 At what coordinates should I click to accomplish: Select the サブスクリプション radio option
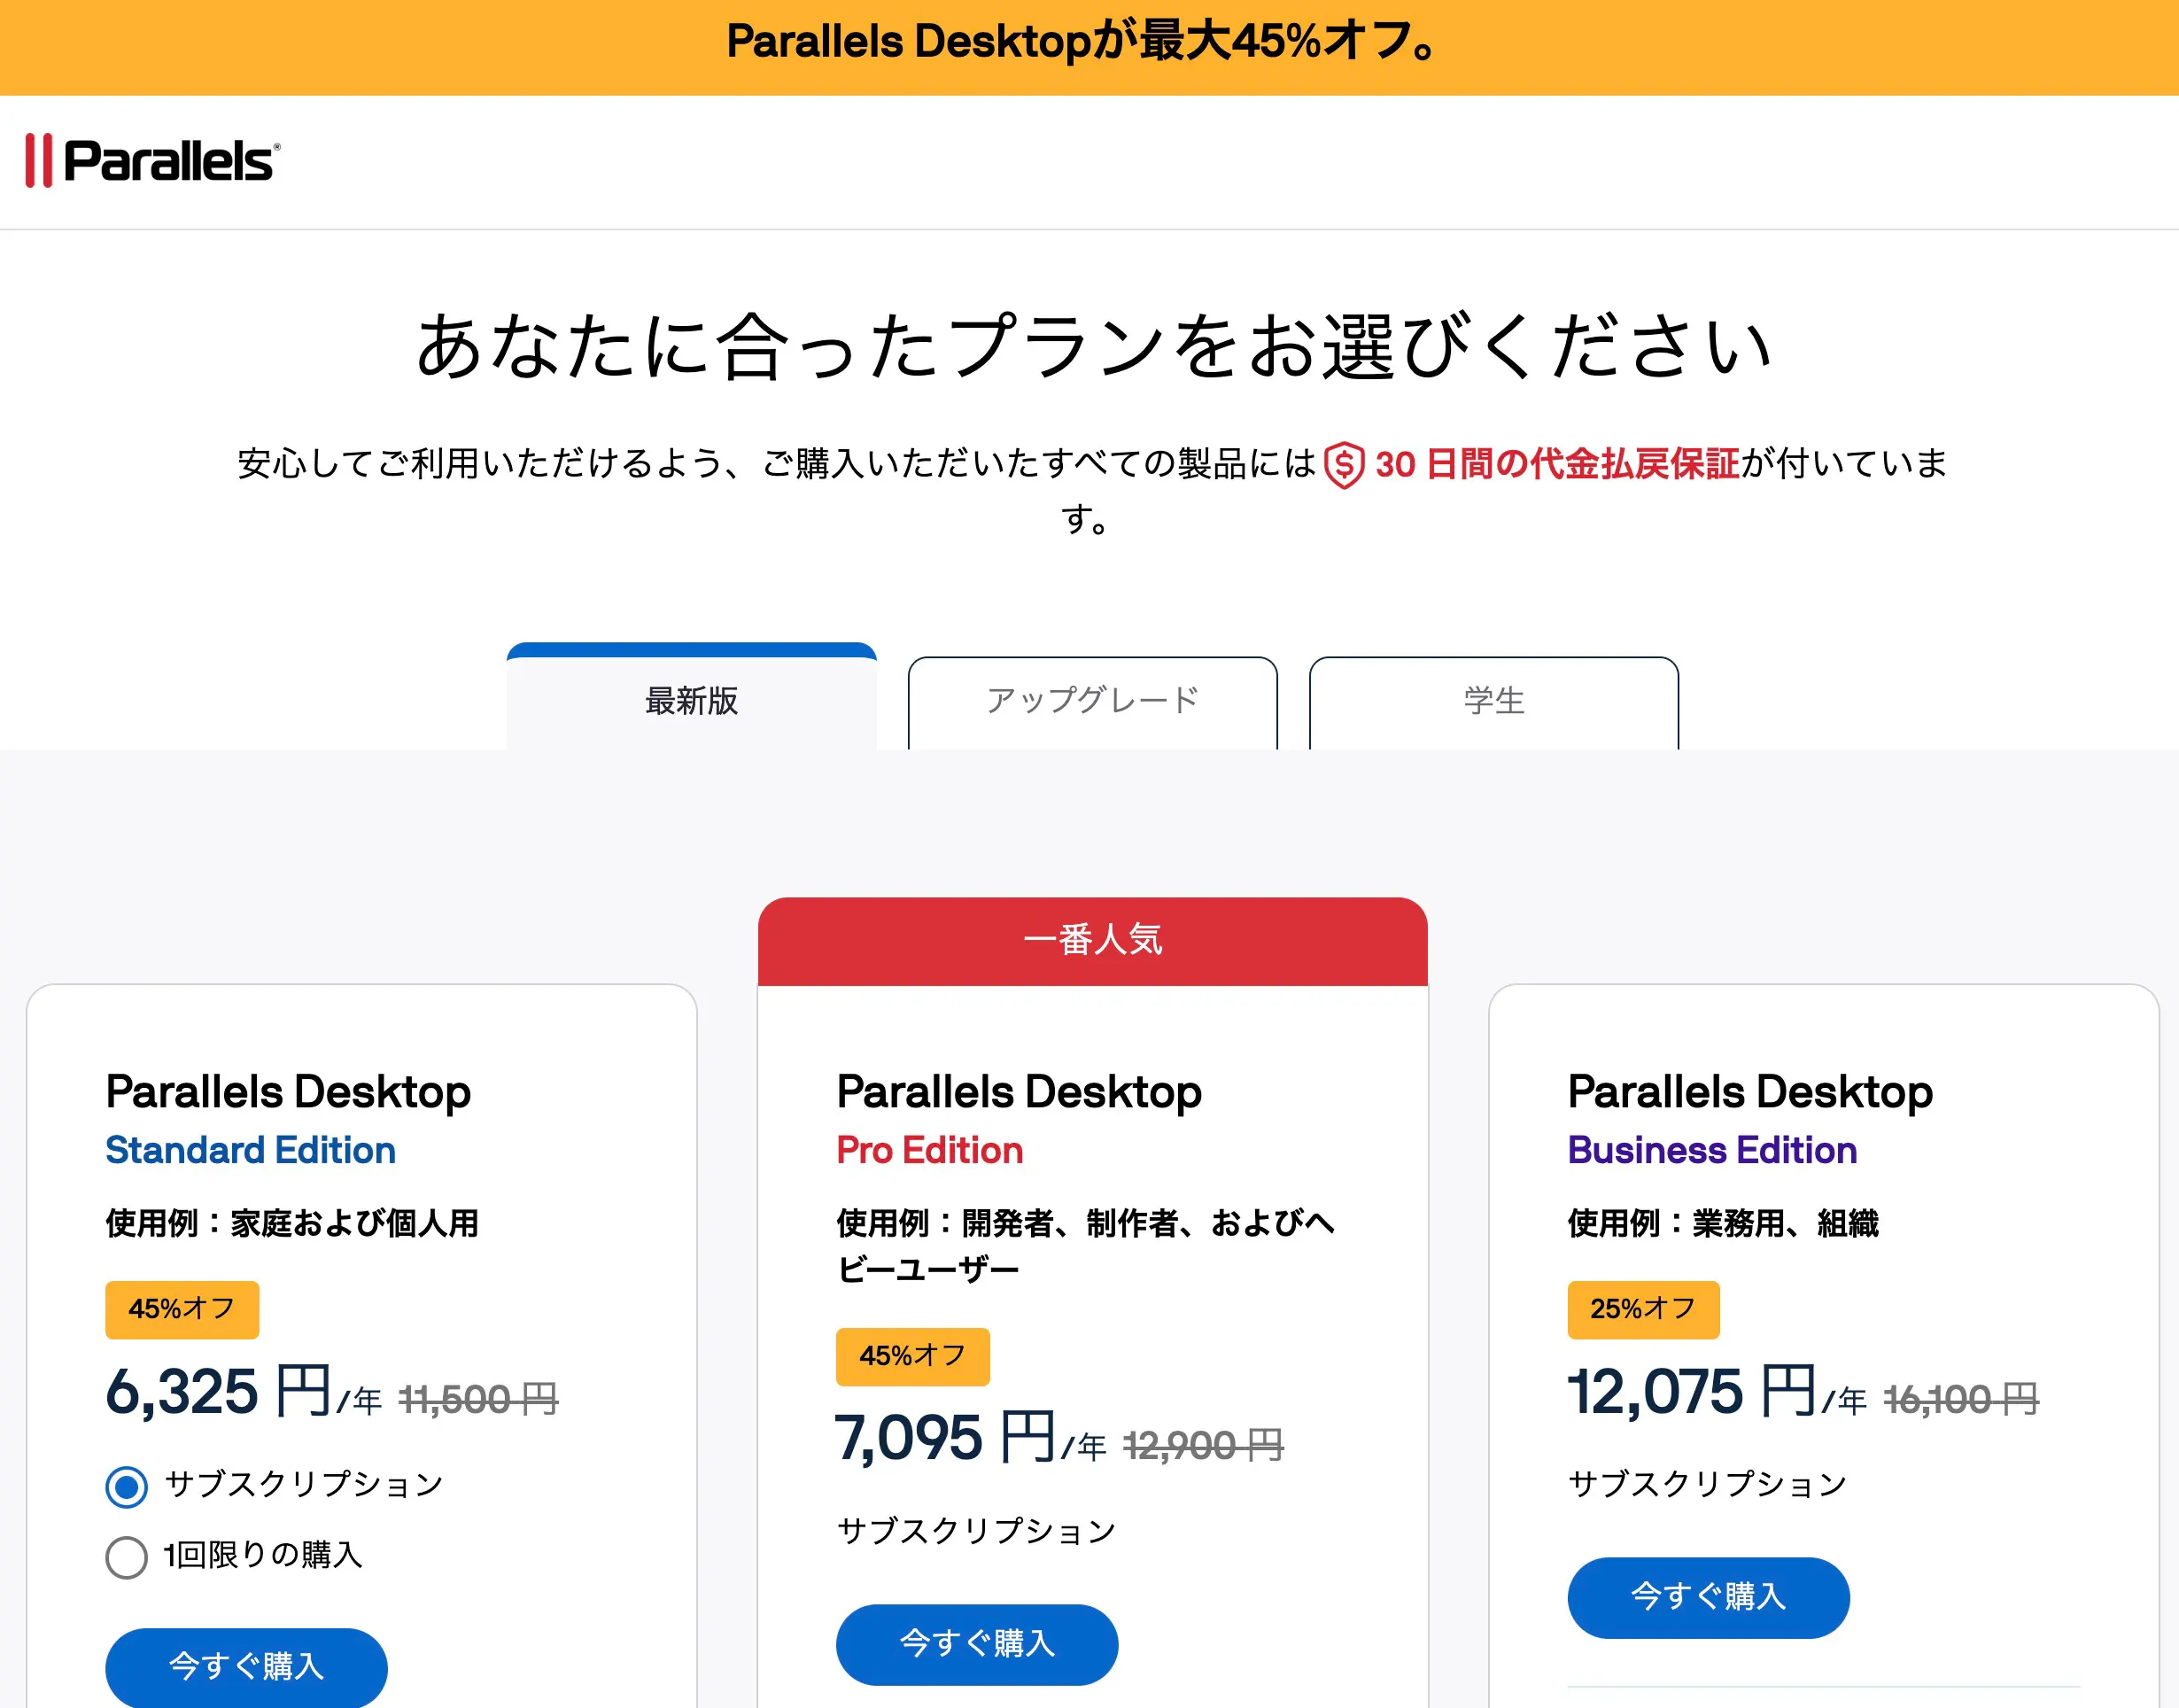[x=127, y=1486]
